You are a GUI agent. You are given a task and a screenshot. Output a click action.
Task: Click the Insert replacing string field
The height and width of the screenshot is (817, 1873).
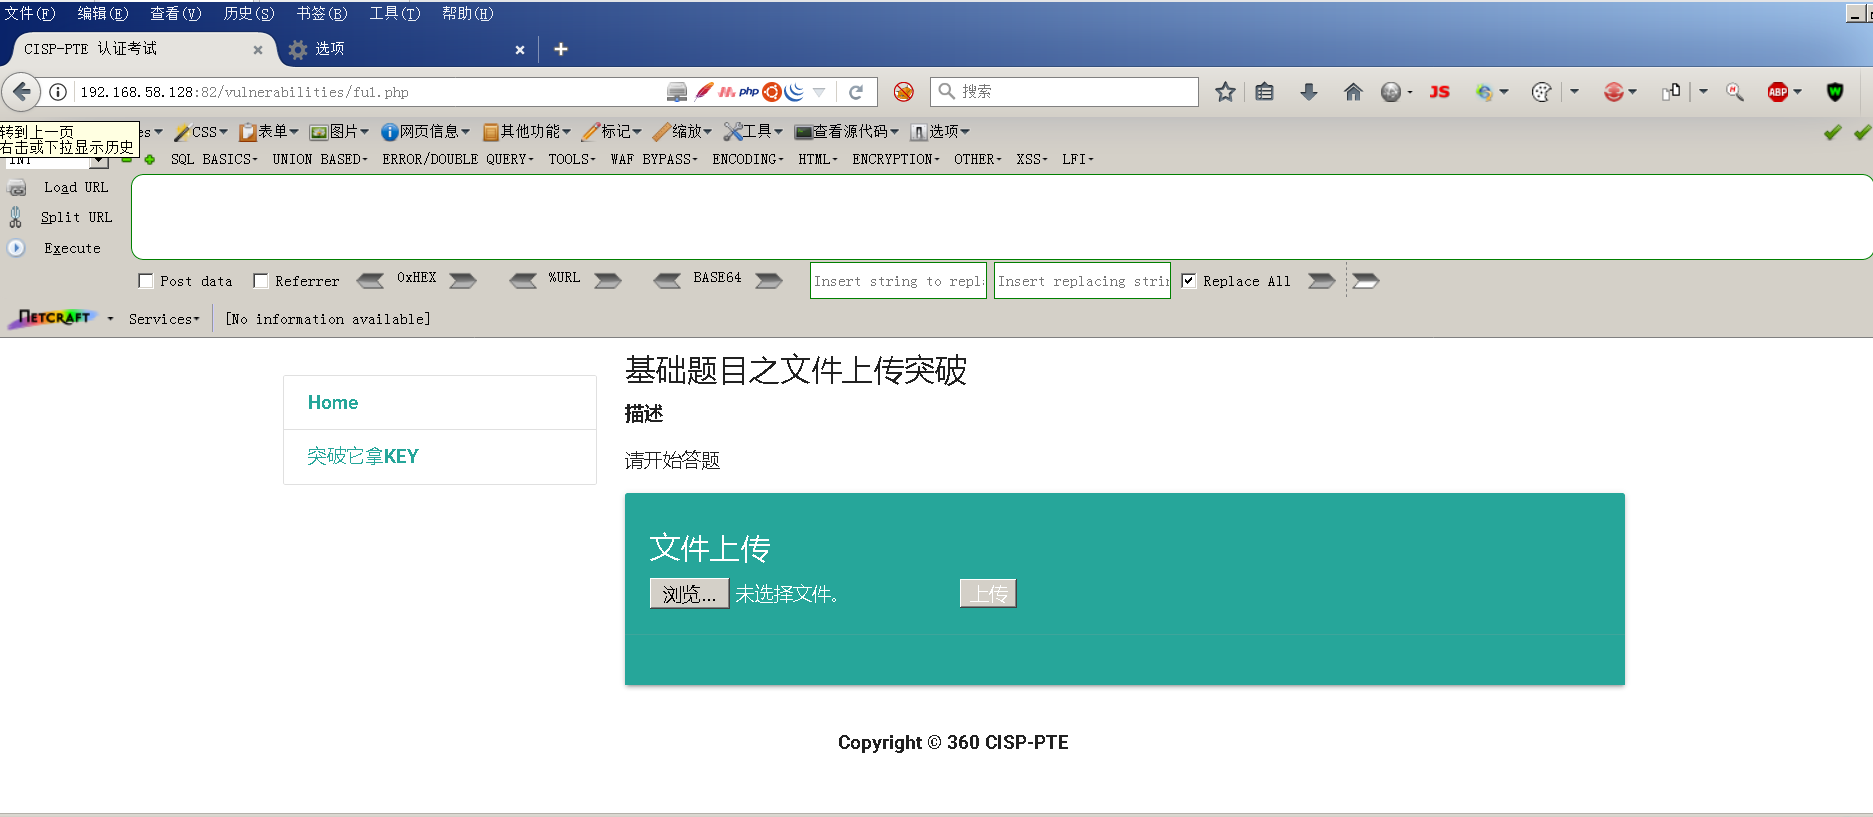pos(1082,281)
